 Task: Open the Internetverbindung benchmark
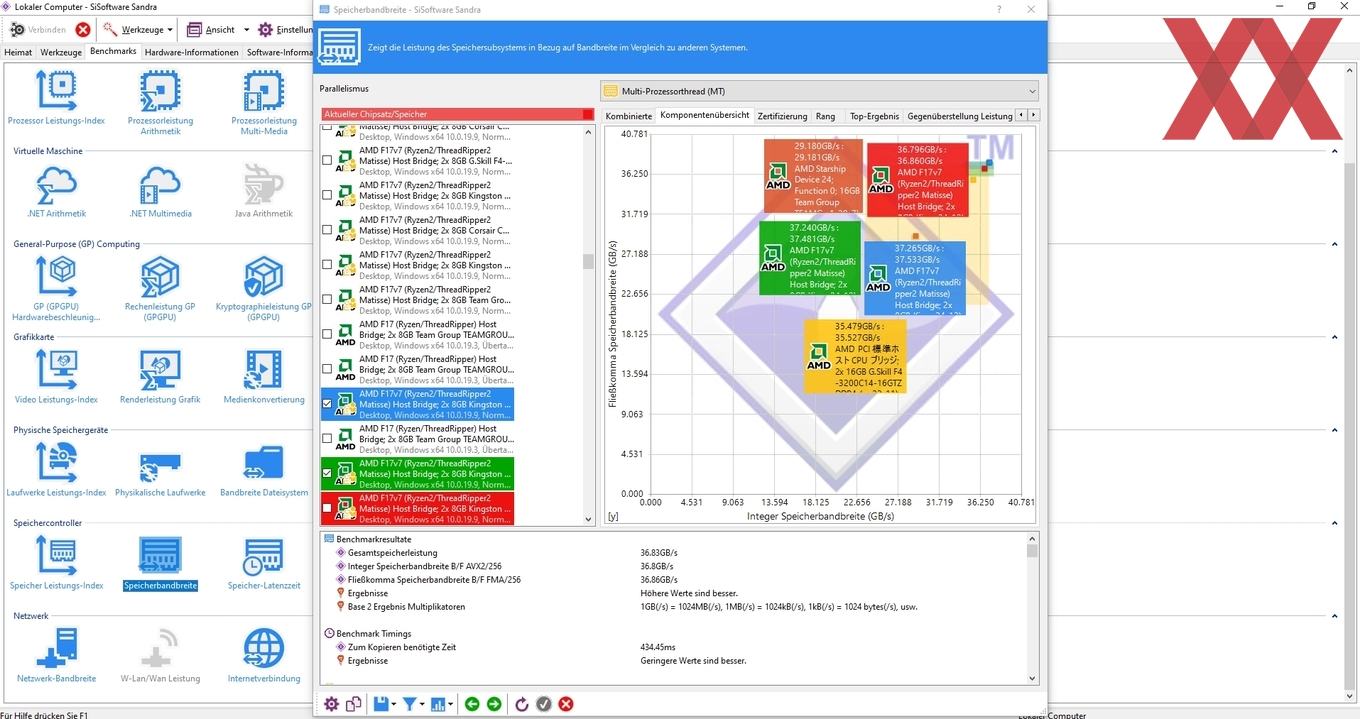(x=264, y=656)
